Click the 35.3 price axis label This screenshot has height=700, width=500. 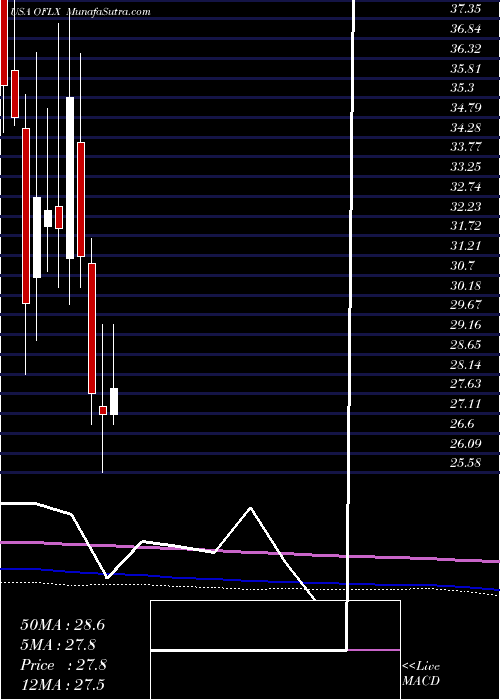point(462,88)
